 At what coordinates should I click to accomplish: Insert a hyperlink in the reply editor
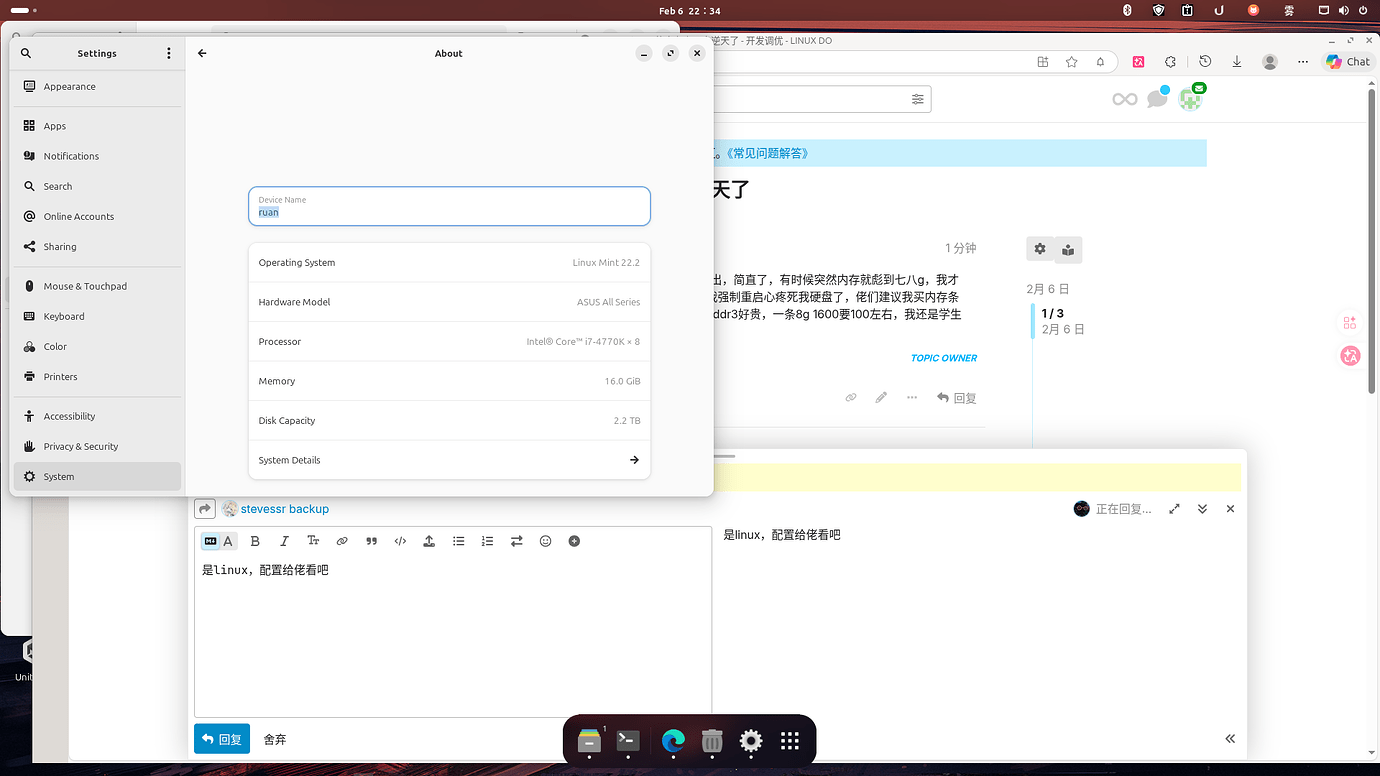click(342, 541)
